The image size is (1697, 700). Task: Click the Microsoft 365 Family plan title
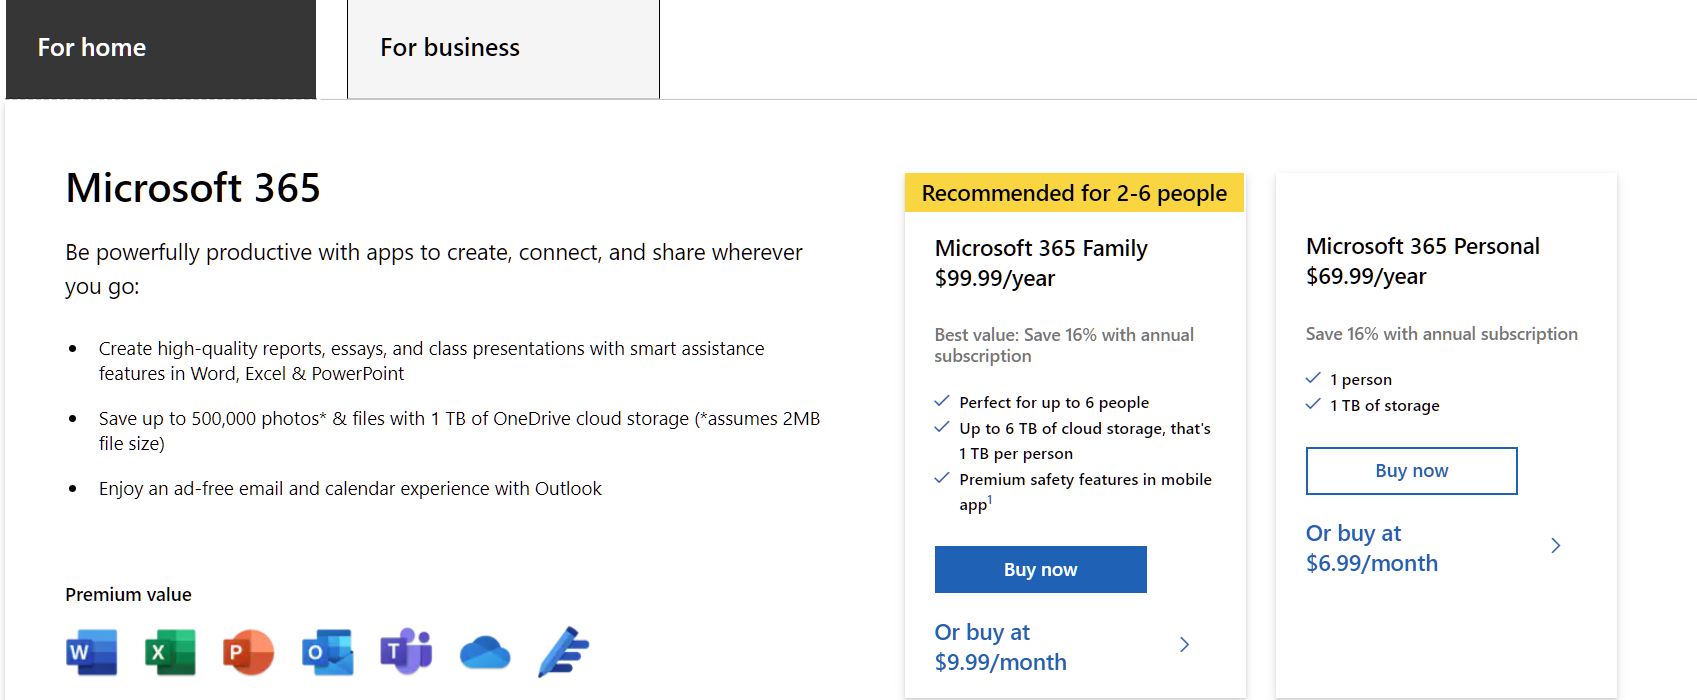pyautogui.click(x=1041, y=248)
